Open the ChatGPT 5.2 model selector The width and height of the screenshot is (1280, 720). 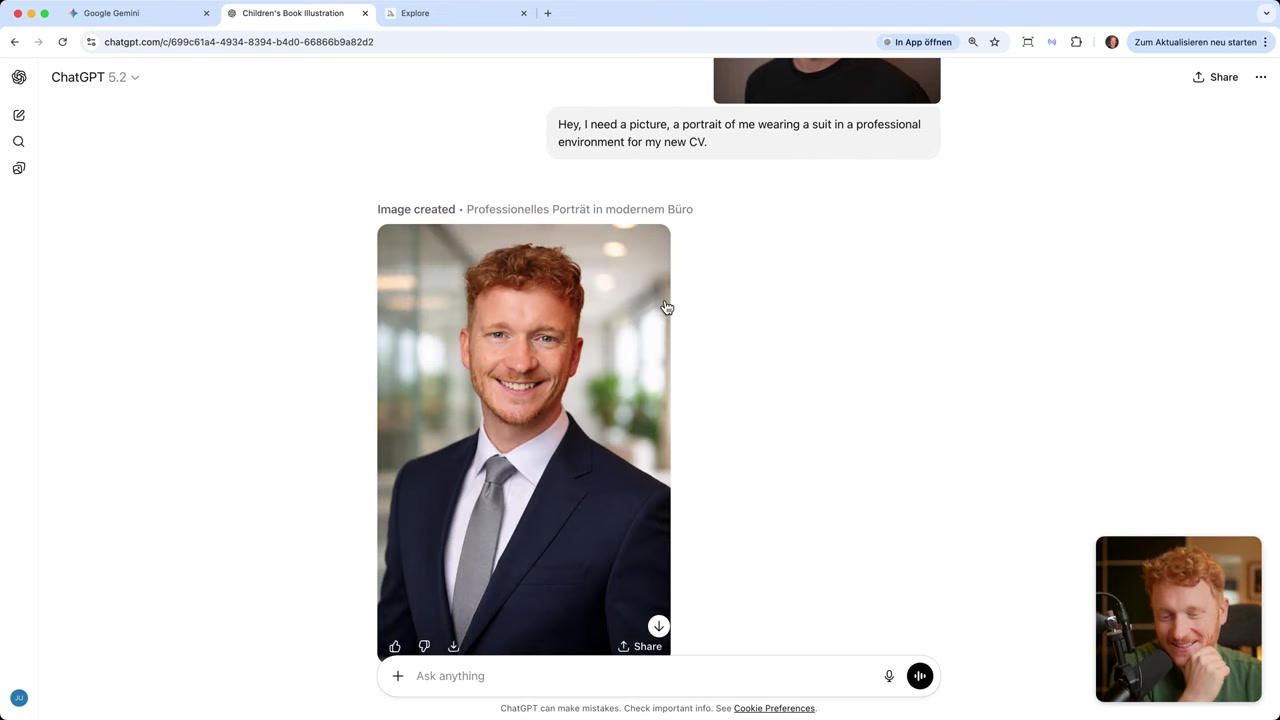pos(95,77)
